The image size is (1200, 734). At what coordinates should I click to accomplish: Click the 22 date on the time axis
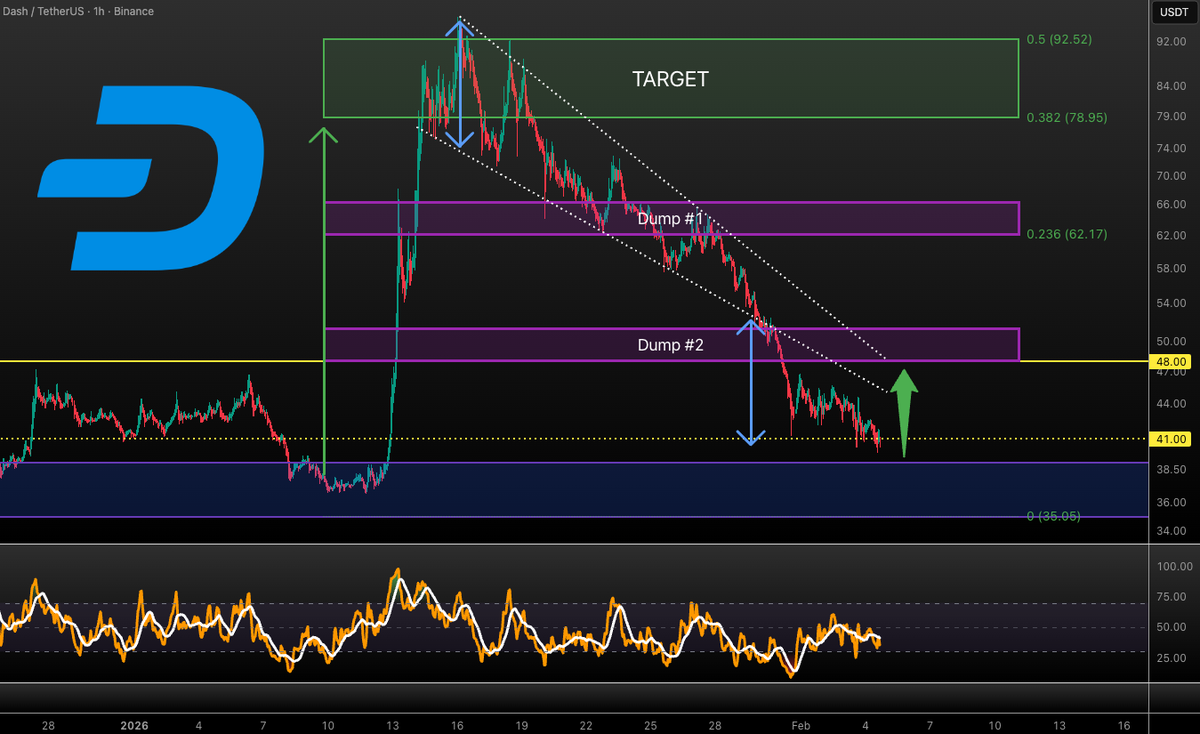coord(586,724)
